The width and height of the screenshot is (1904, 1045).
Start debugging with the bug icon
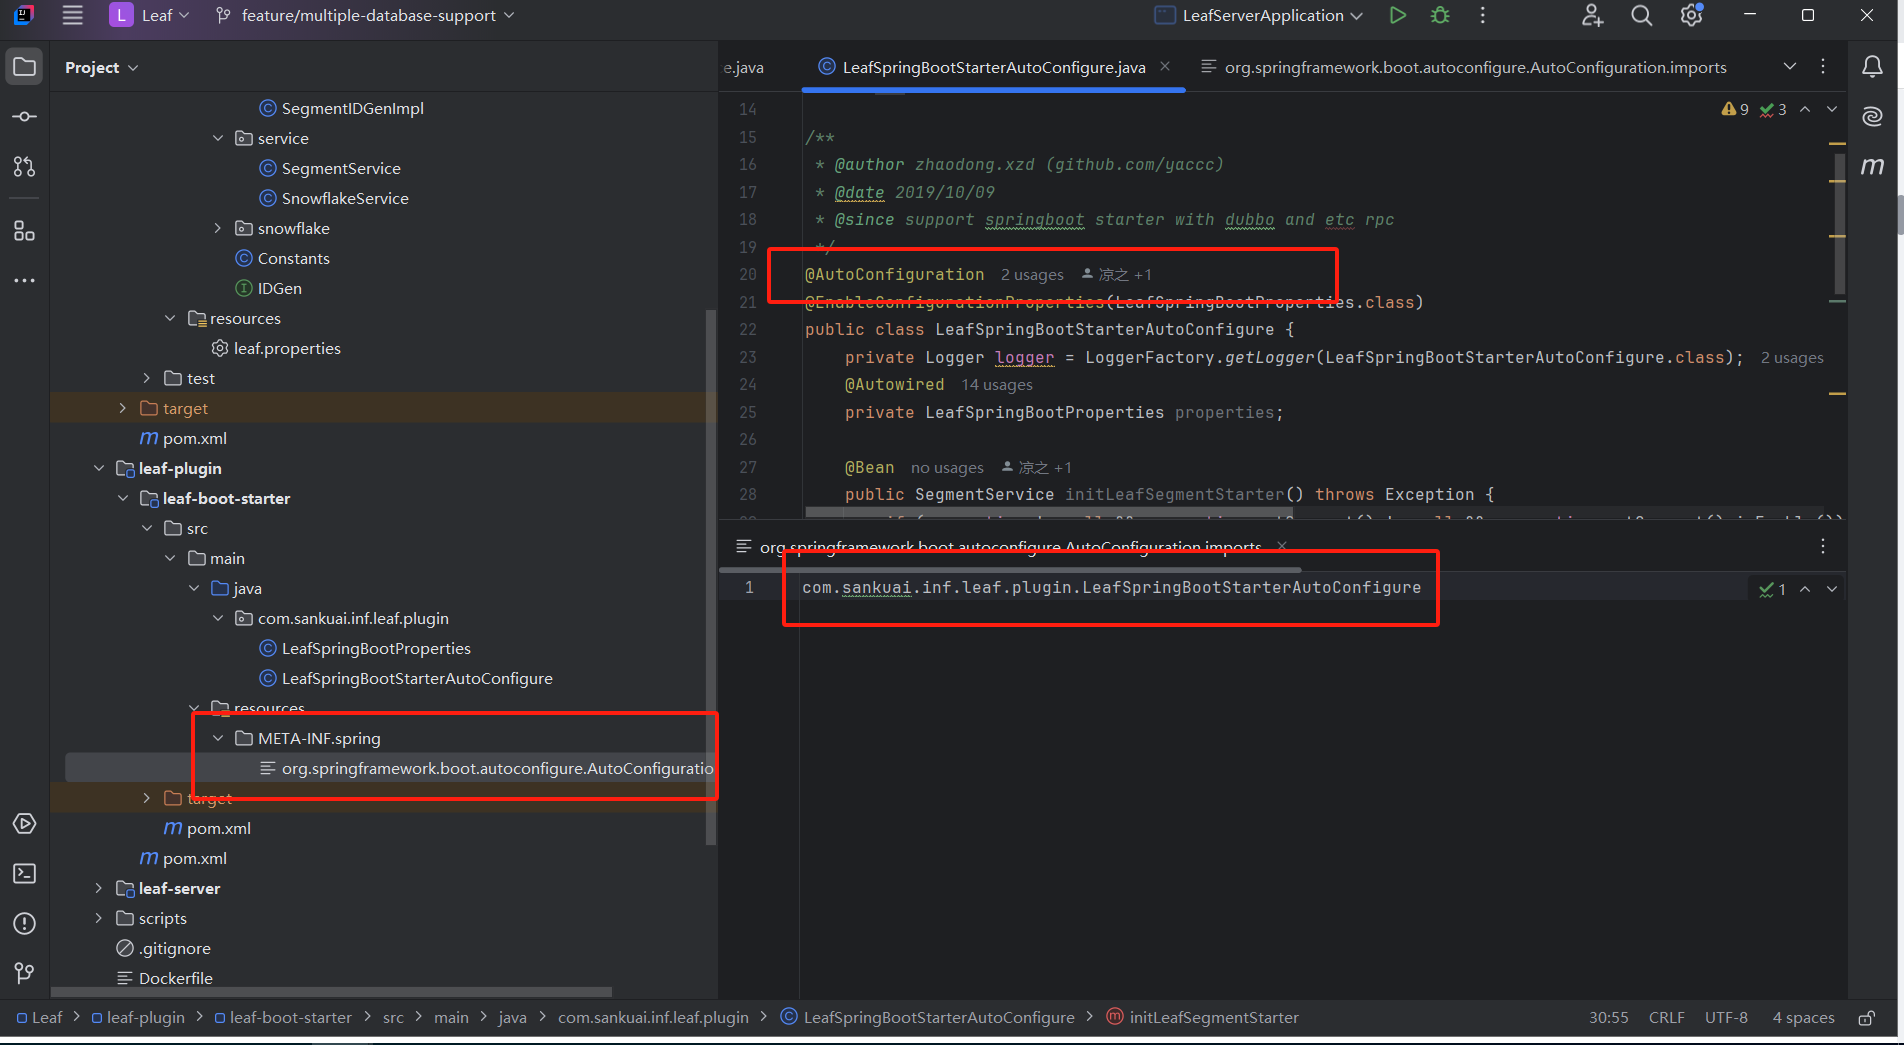point(1440,15)
